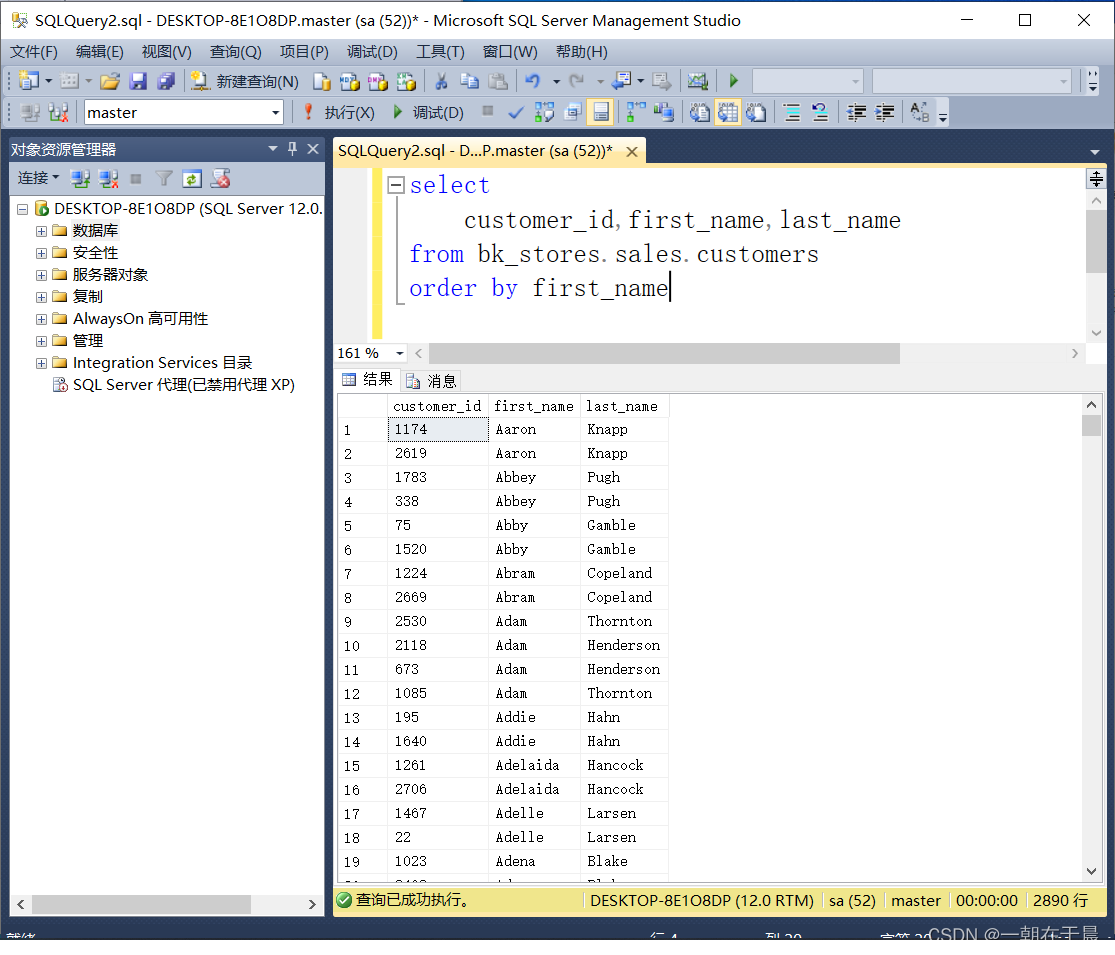
Task: Click the Activity Monitor icon
Action: (x=698, y=82)
